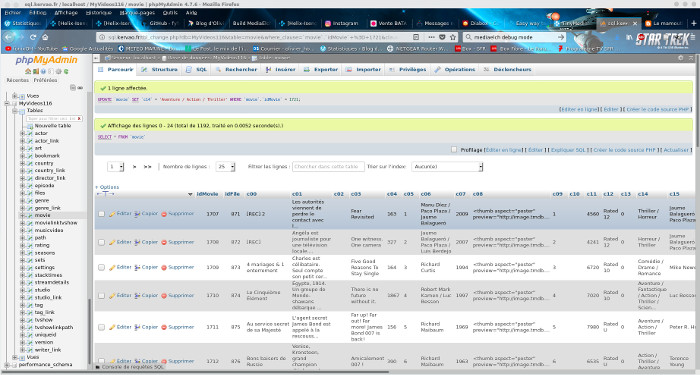Click the next page single arrow

pyautogui.click(x=134, y=167)
